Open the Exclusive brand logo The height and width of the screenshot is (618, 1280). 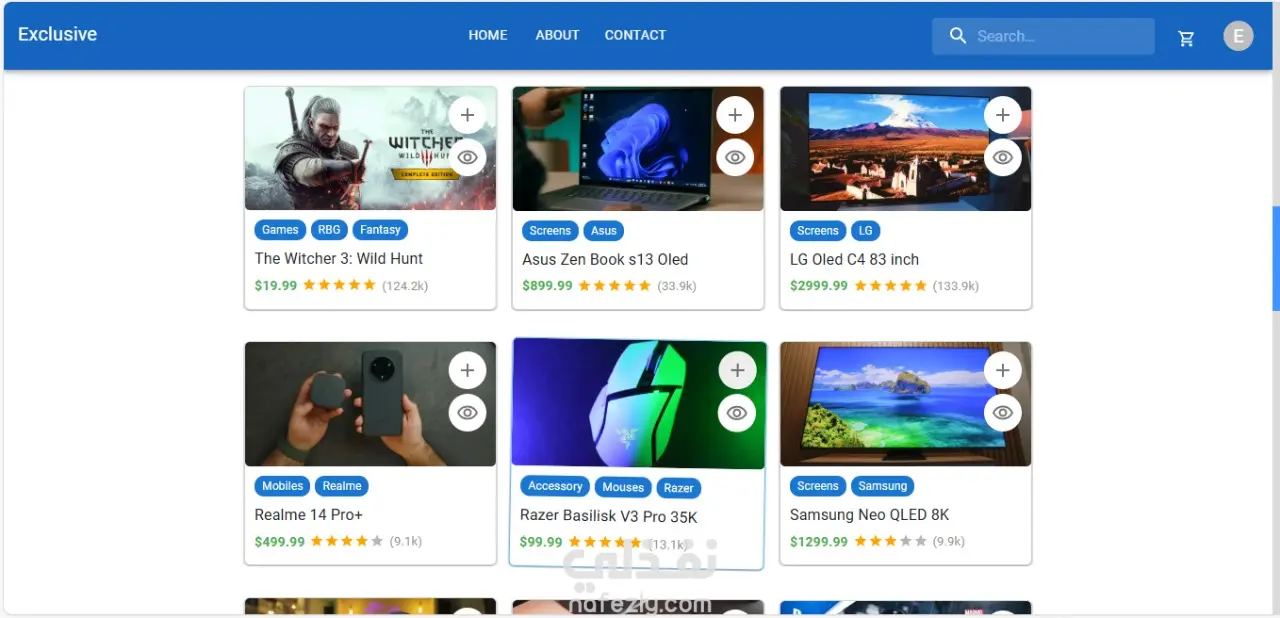[57, 34]
